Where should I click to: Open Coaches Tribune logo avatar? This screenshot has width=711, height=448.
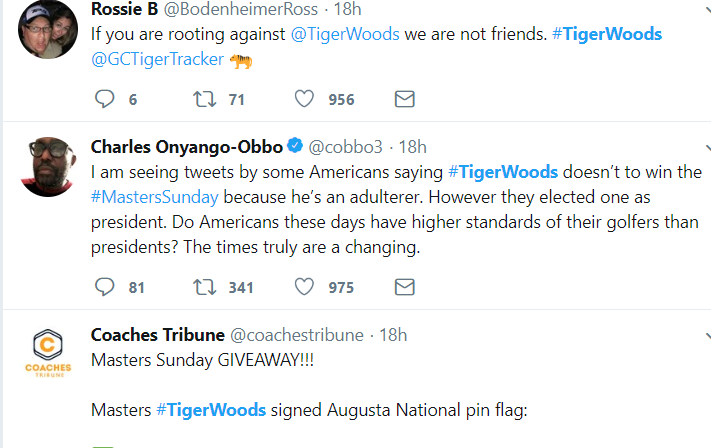click(x=50, y=356)
